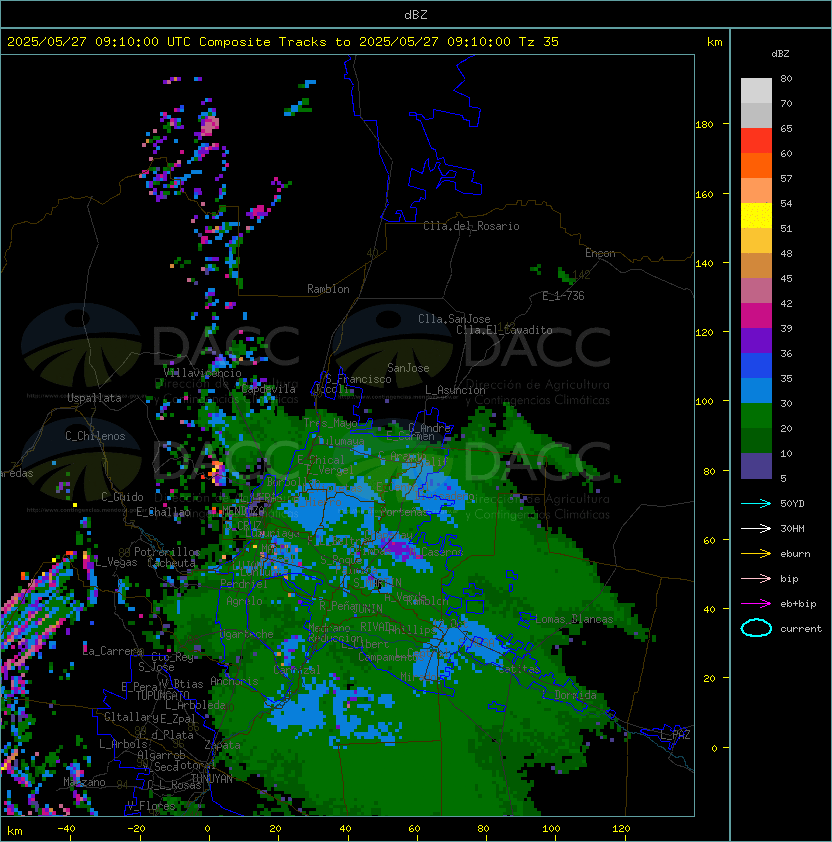Click the 'TUNUYAN' map label
This screenshot has height=842, width=832.
click(x=212, y=779)
